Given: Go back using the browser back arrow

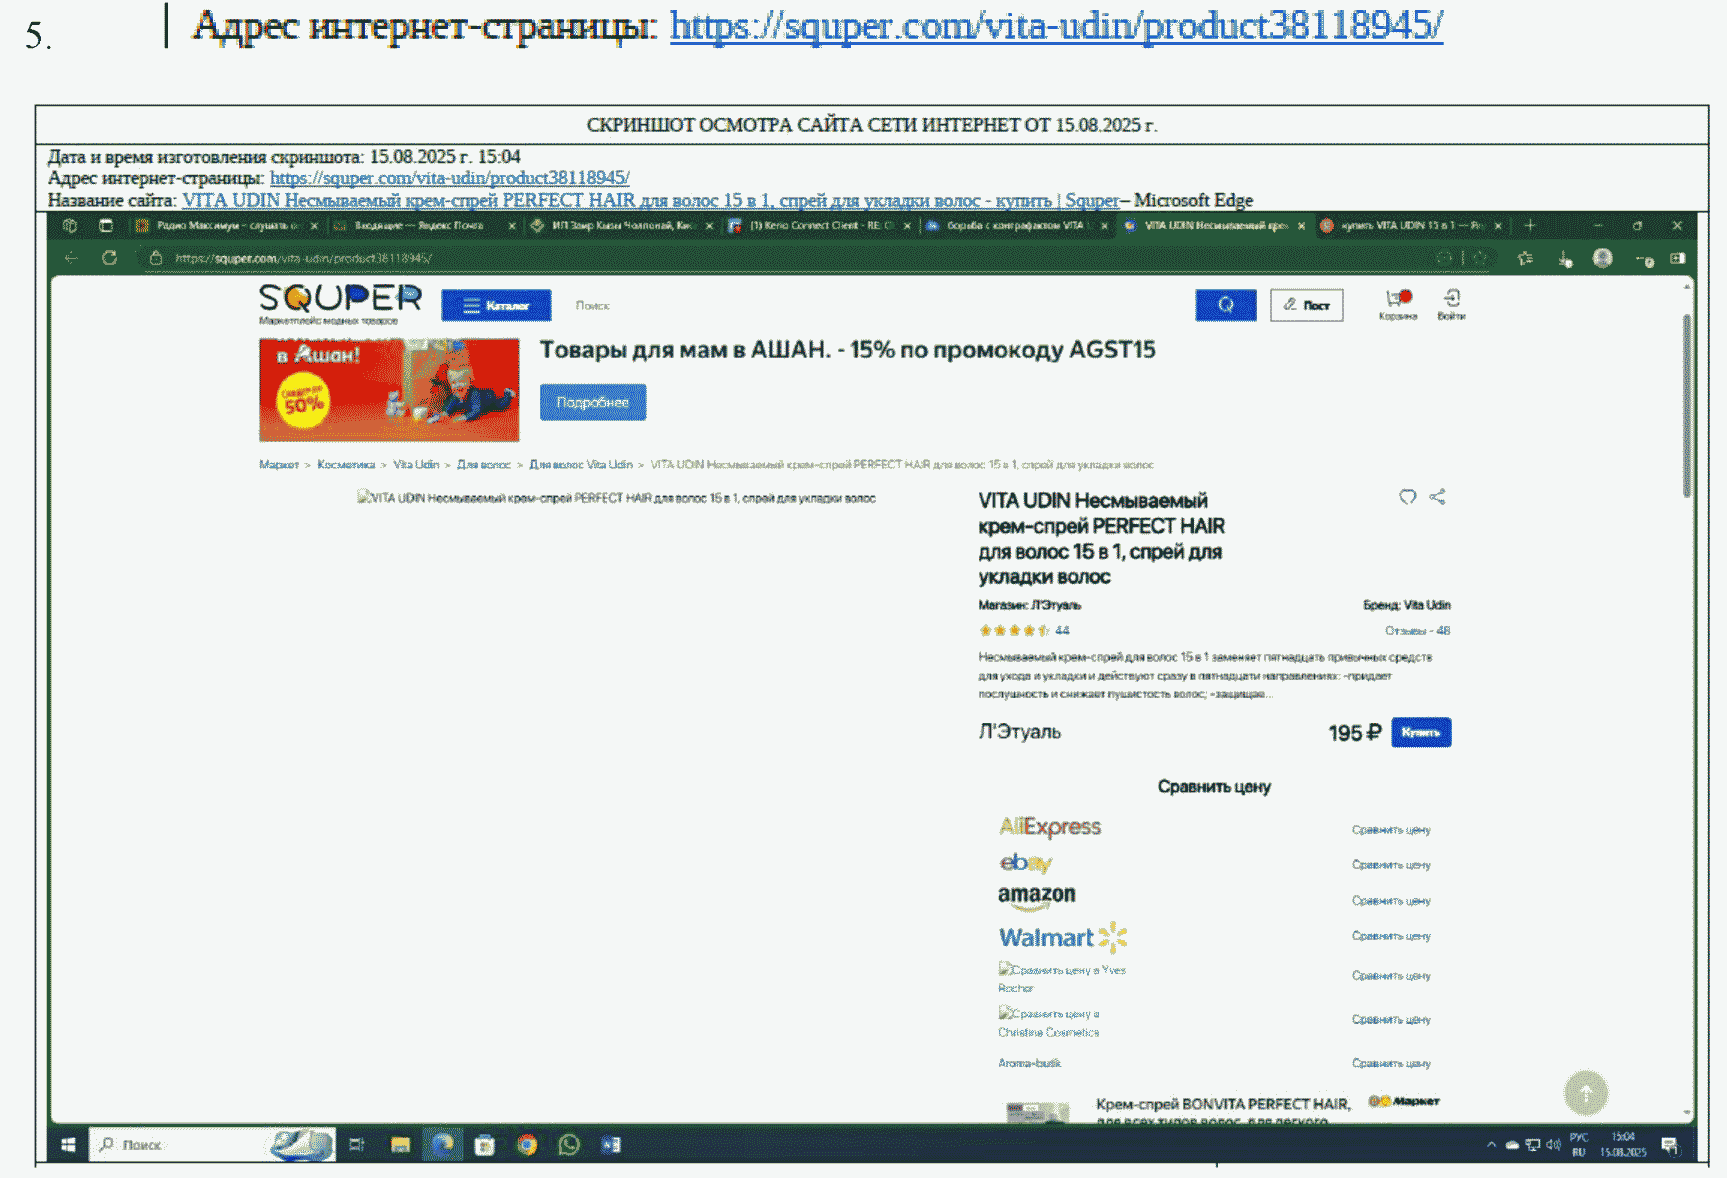Looking at the screenshot, I should point(71,258).
